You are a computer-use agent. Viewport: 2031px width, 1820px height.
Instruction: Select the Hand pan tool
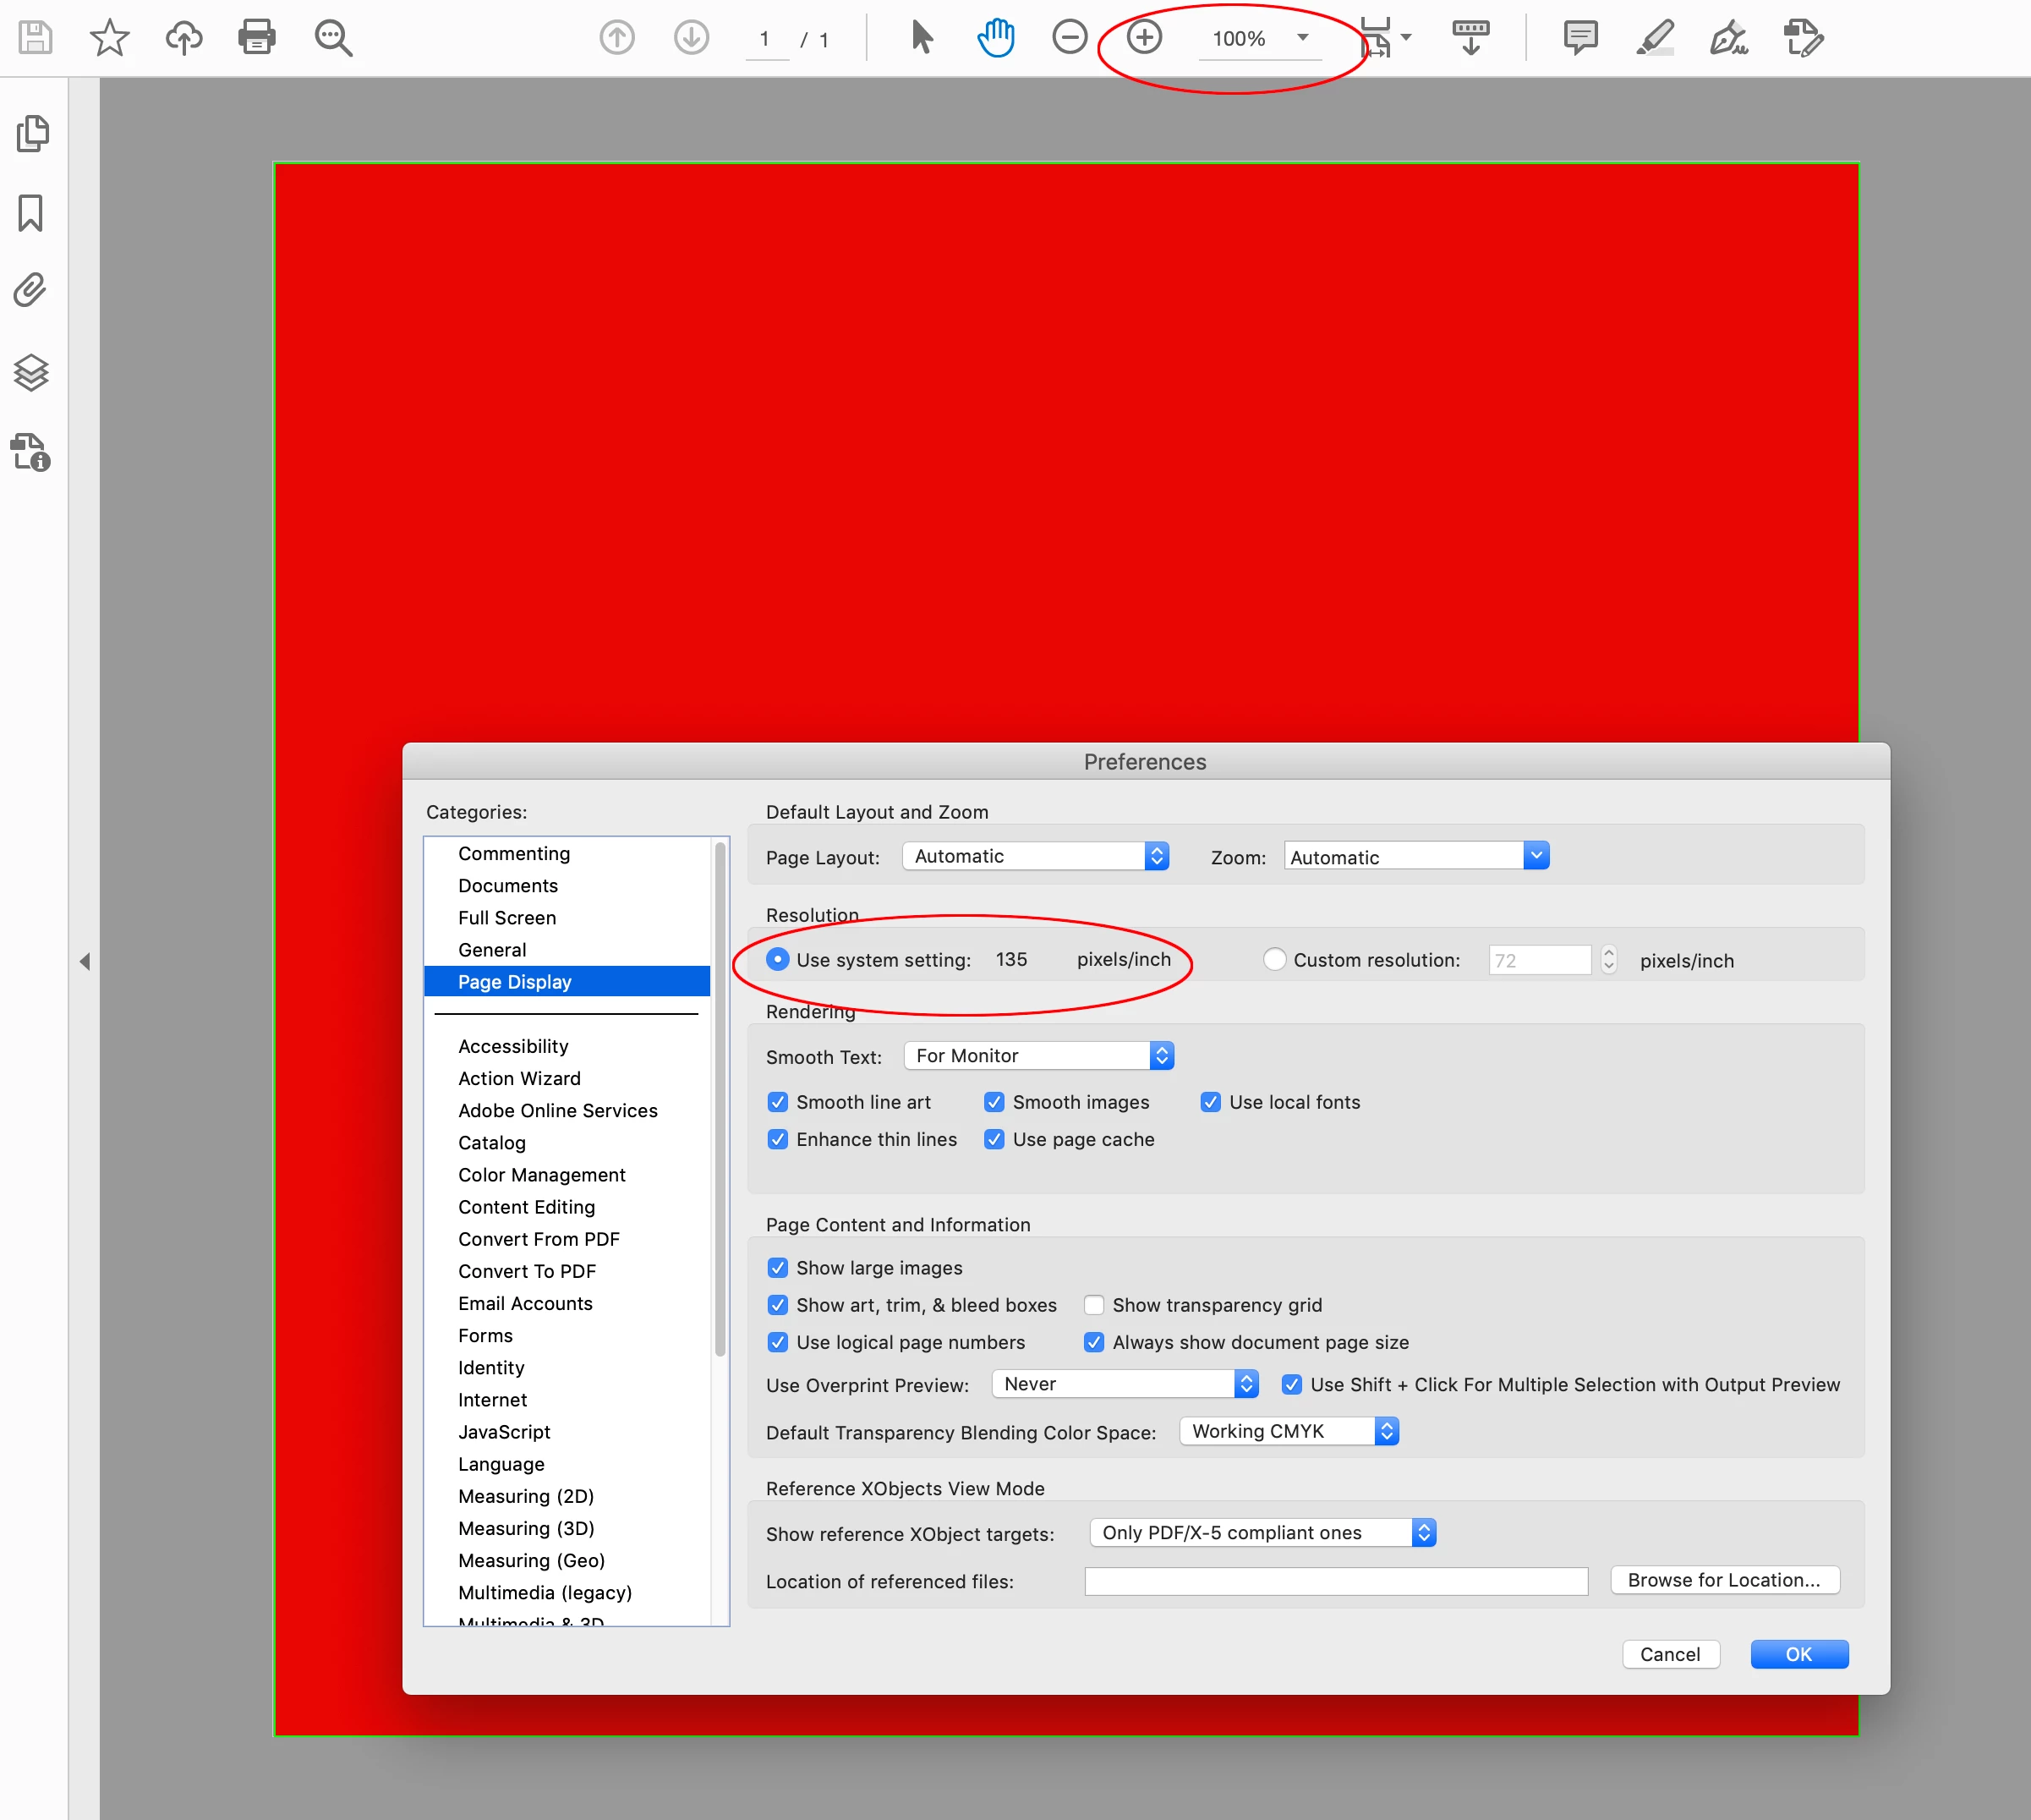995,38
